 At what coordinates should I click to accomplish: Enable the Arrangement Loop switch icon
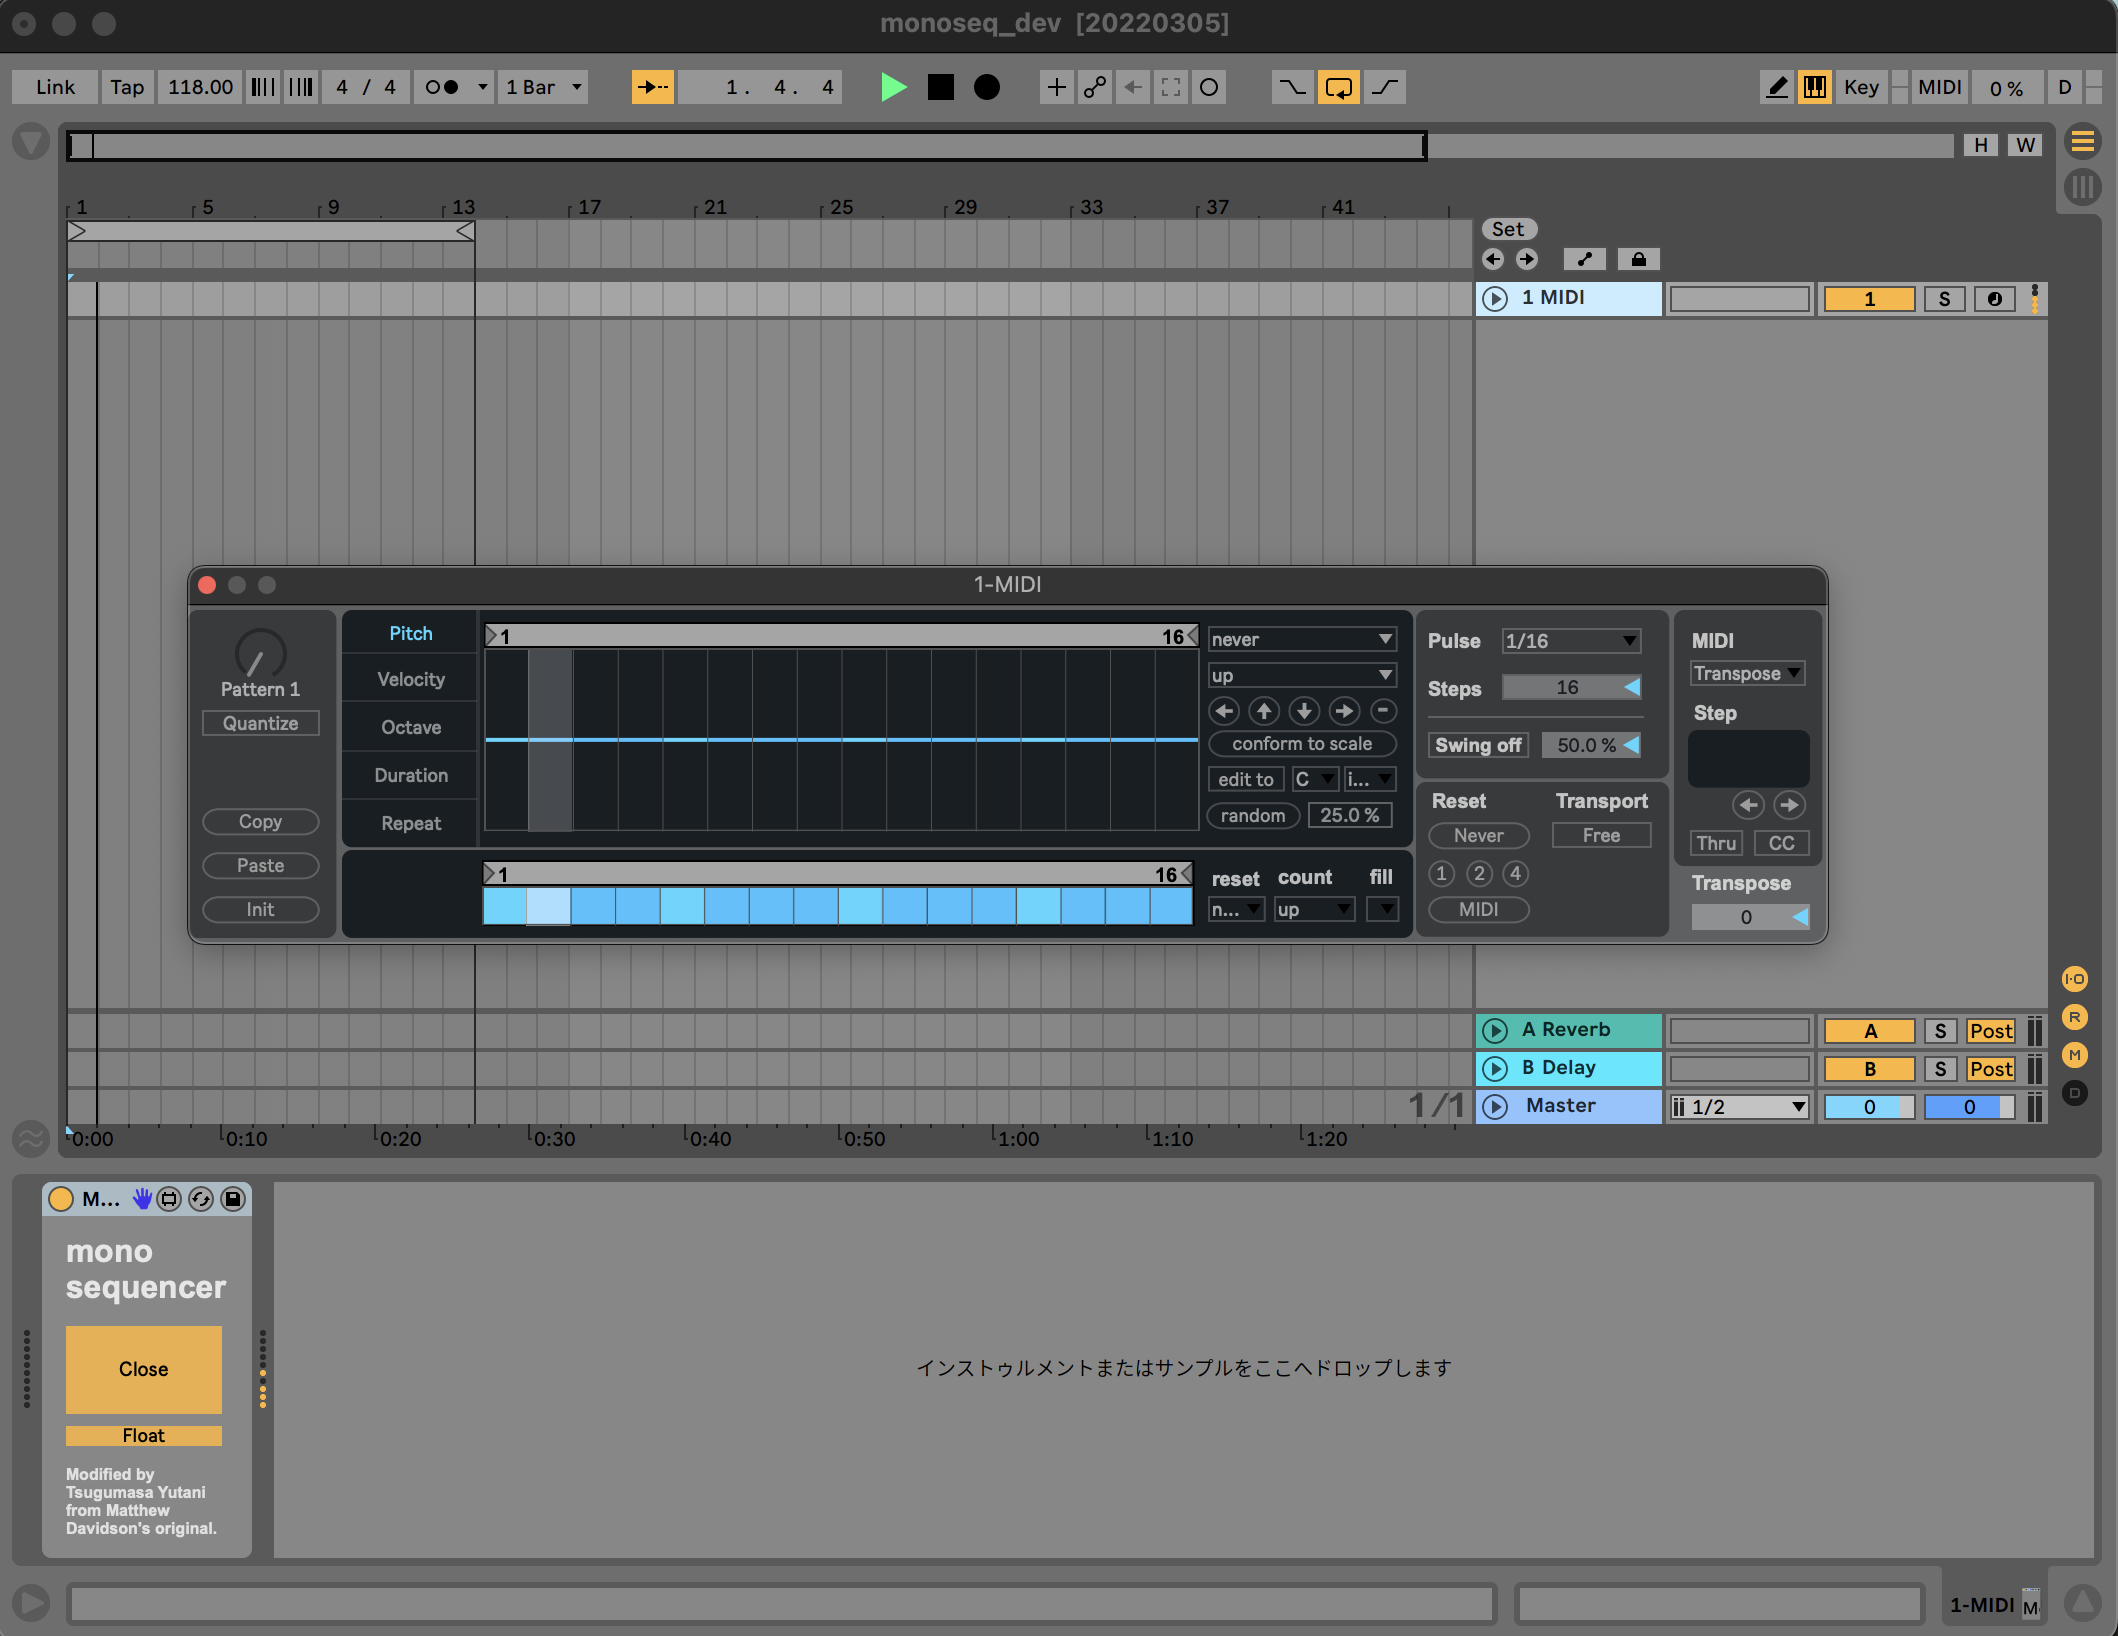point(1338,88)
